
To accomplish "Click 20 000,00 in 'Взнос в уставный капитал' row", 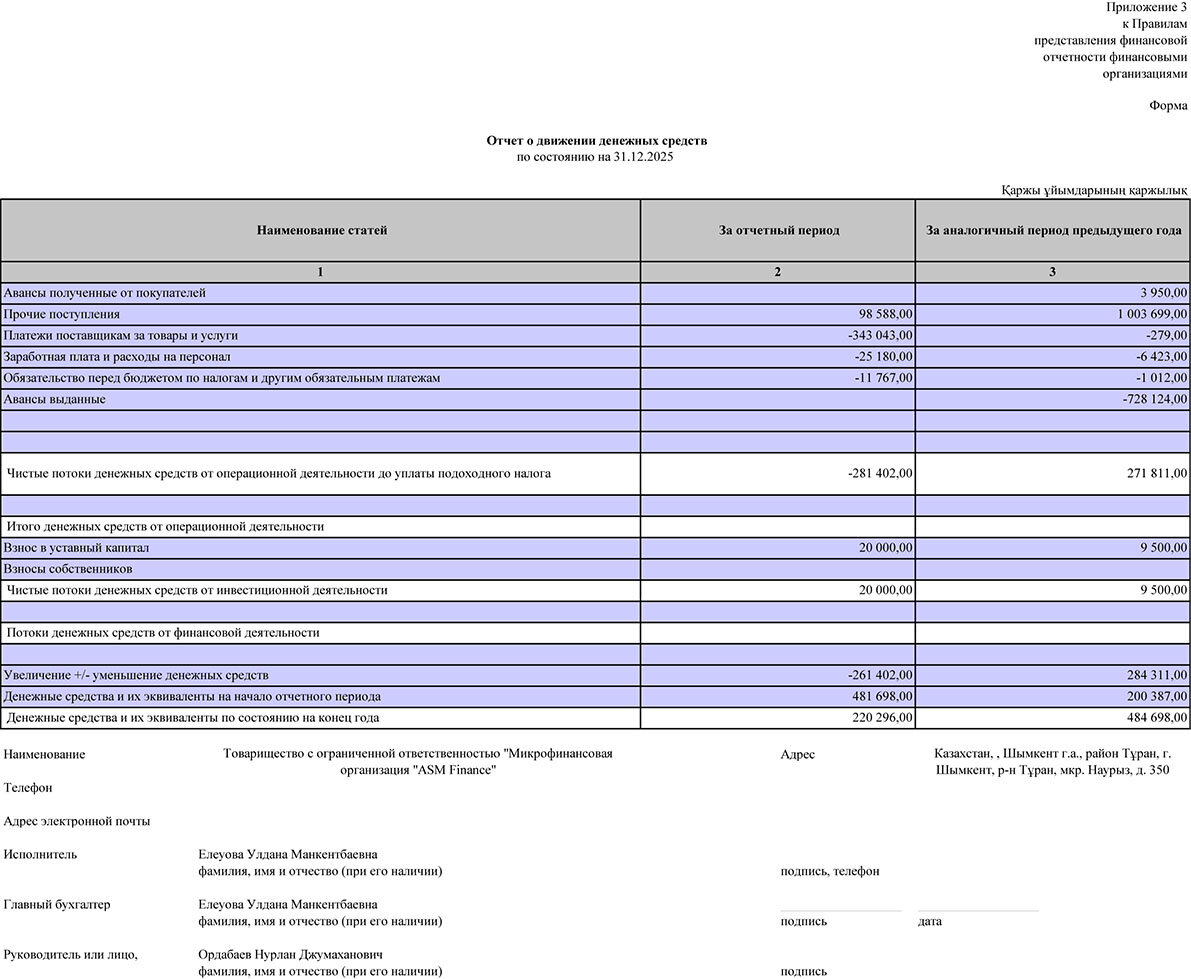I will pos(886,548).
